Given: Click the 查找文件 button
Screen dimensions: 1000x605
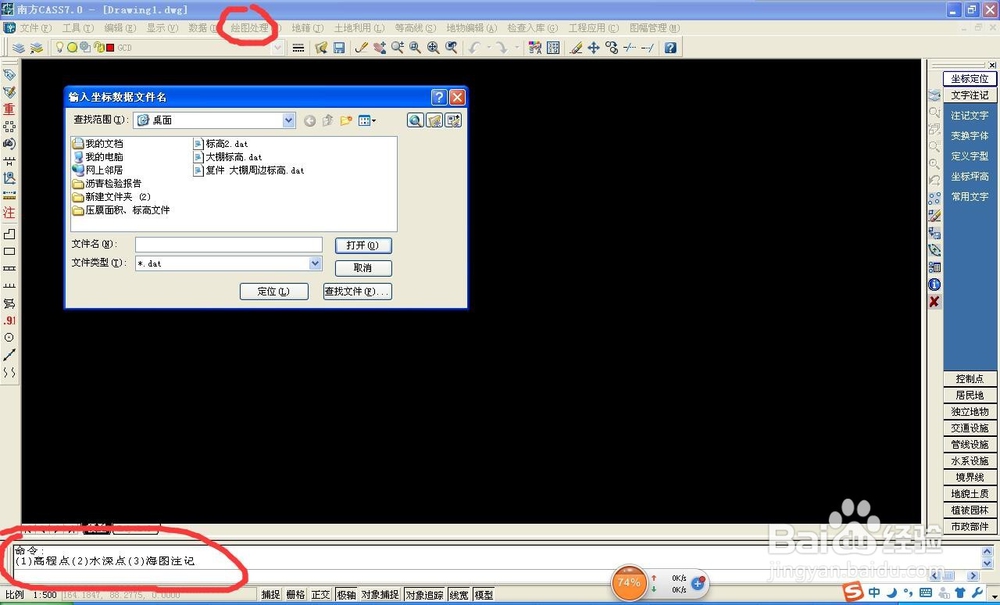Looking at the screenshot, I should coord(357,291).
